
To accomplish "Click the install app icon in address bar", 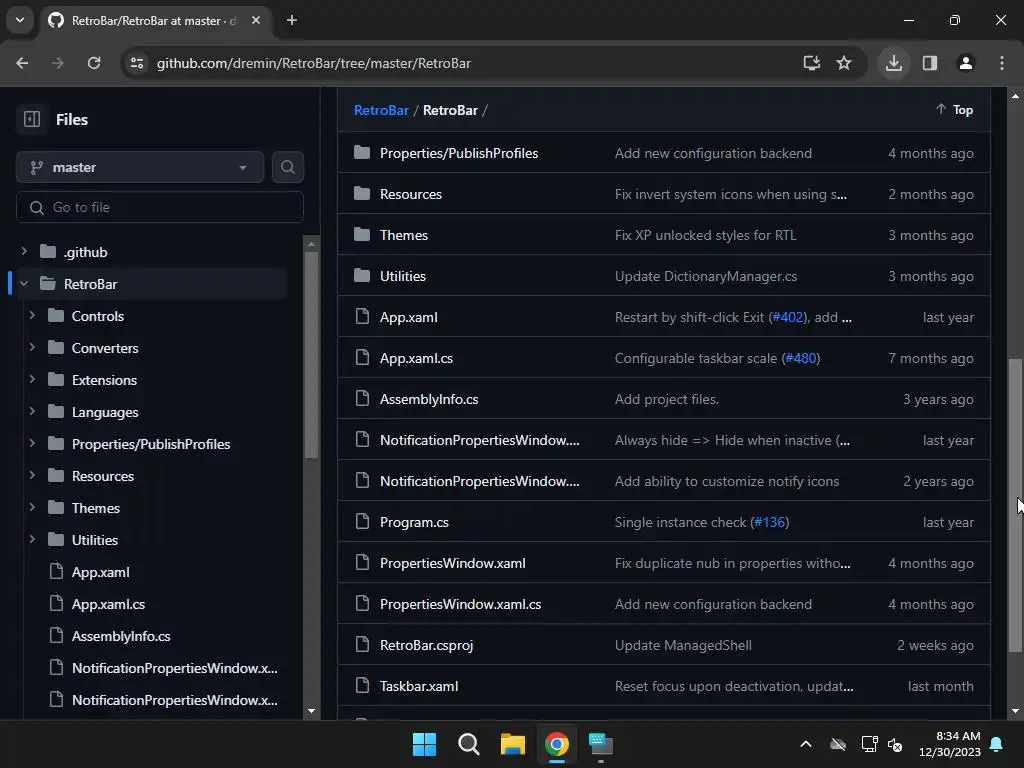I will pos(811,63).
